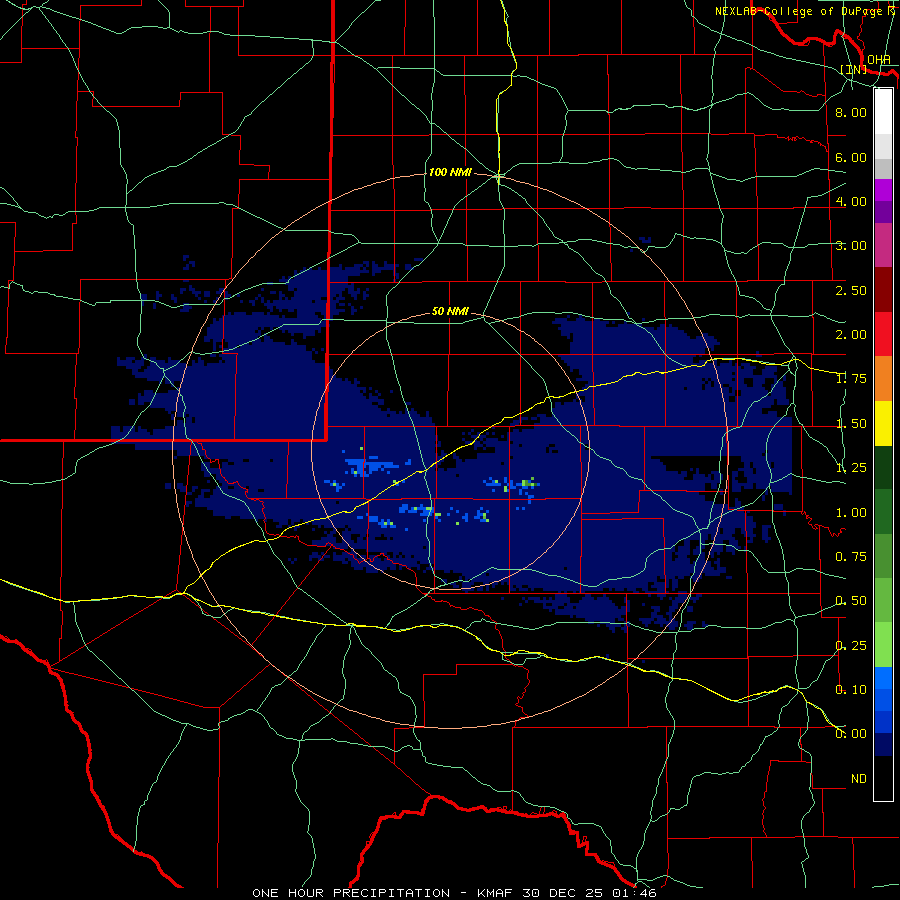900x900 pixels.
Task: Click the "OHA" product code label
Action: coord(879,60)
